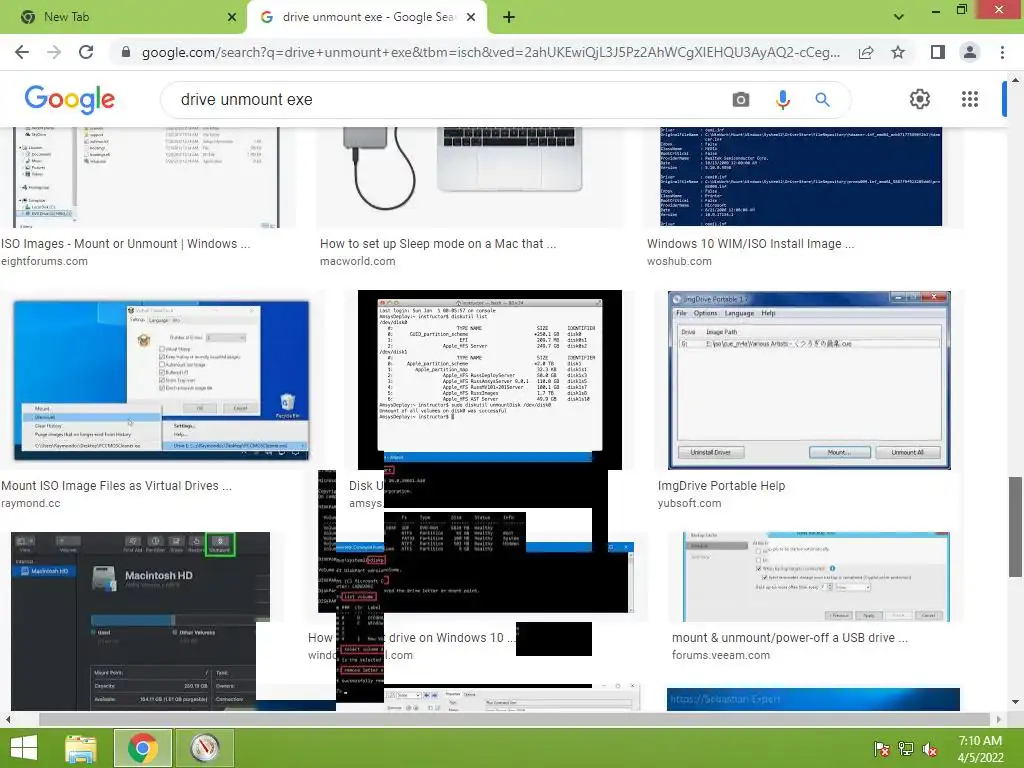Click the scroll up arrow
The width and height of the screenshot is (1024, 768).
1015,80
